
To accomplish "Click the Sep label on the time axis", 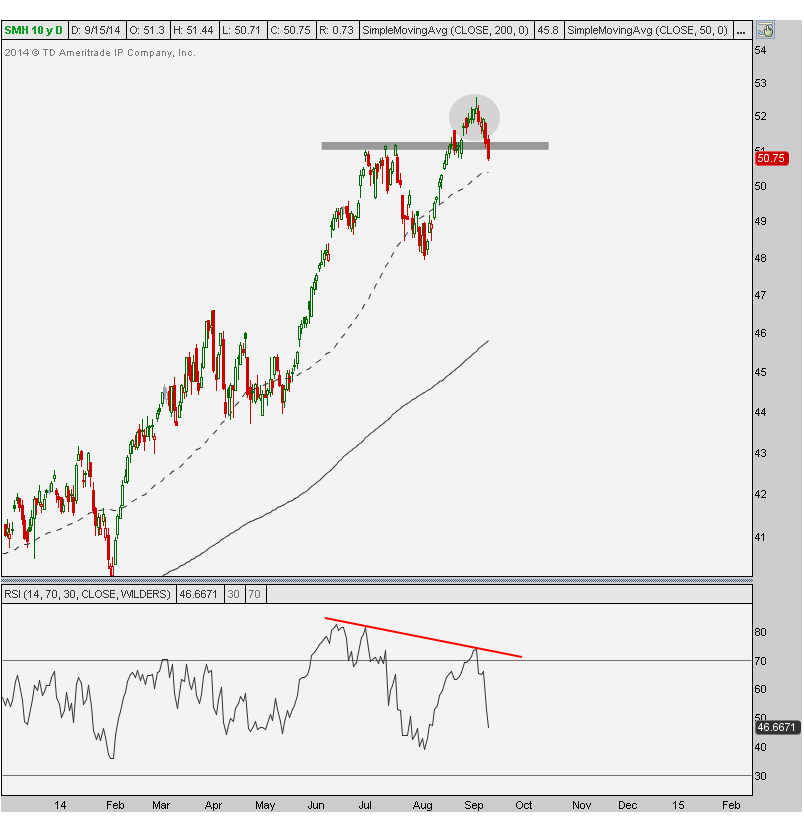I will (x=473, y=805).
